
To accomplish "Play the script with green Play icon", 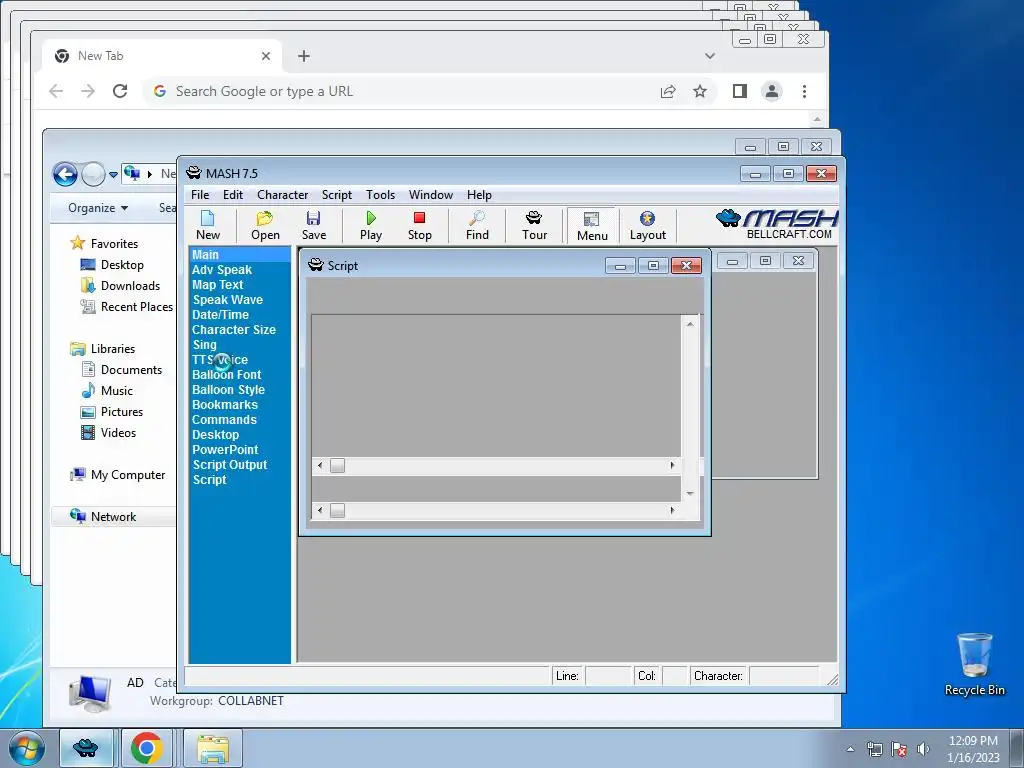I will click(x=370, y=225).
